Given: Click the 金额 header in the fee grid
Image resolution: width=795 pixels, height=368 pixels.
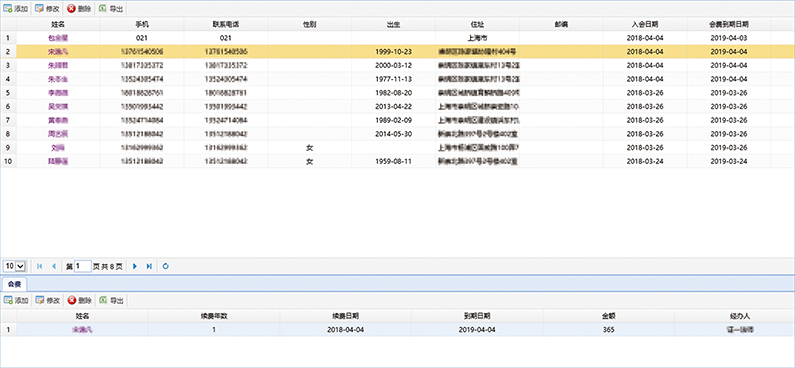Looking at the screenshot, I should [608, 316].
